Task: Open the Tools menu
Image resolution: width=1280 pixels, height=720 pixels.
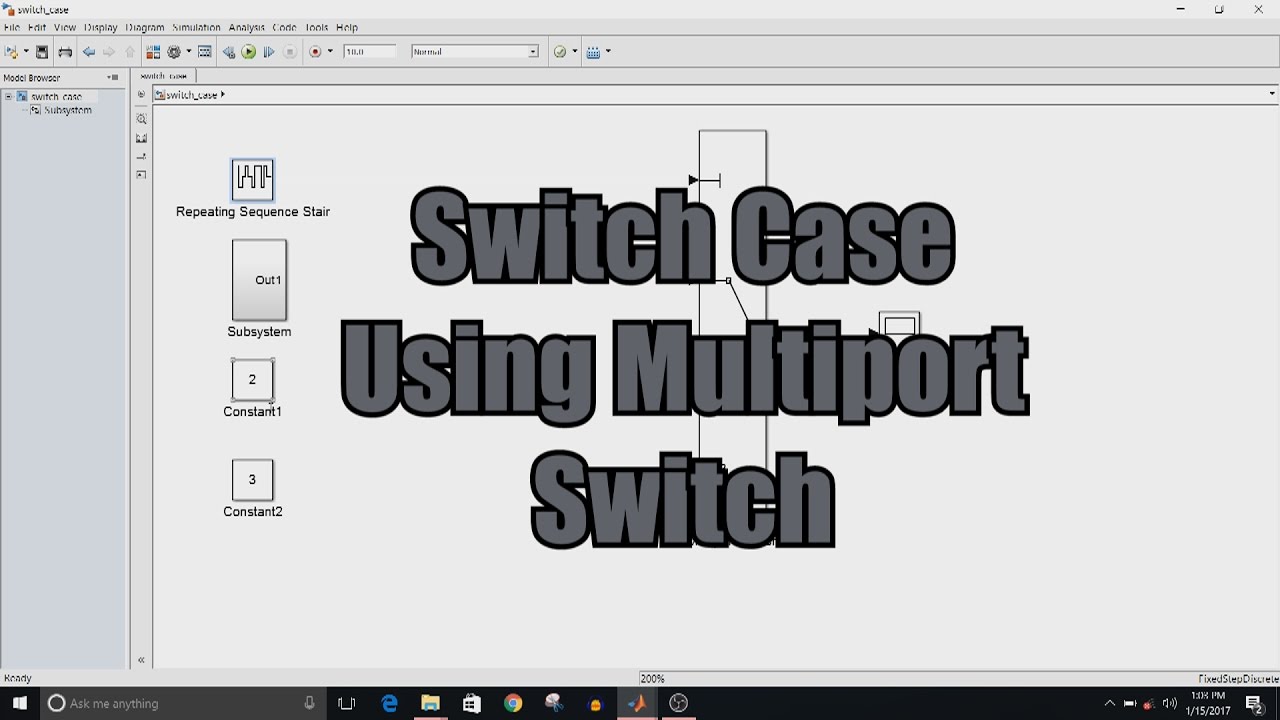Action: [x=317, y=27]
